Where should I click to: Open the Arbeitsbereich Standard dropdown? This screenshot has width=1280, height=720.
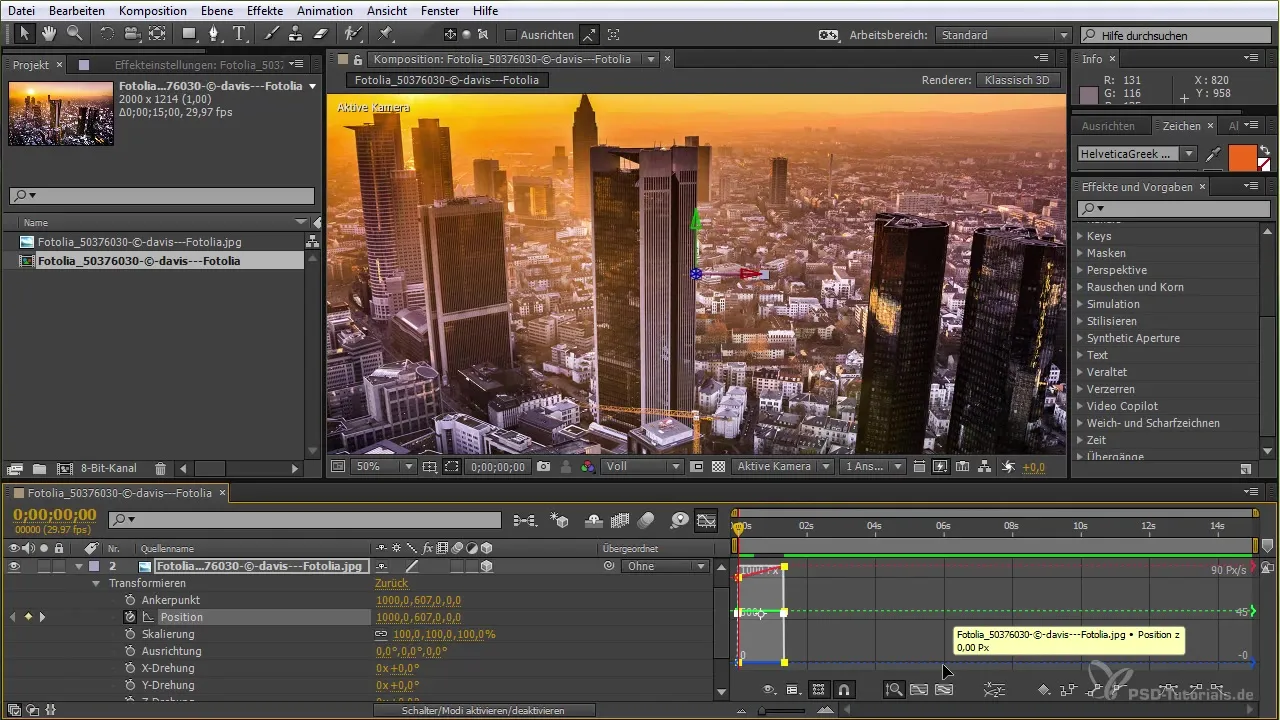tap(1003, 35)
